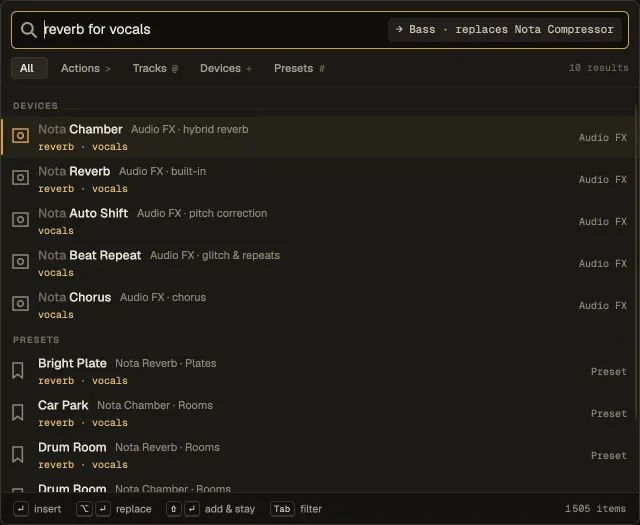Click the 'Preset' label on Bright Plate row
The image size is (640, 525).
coord(609,372)
